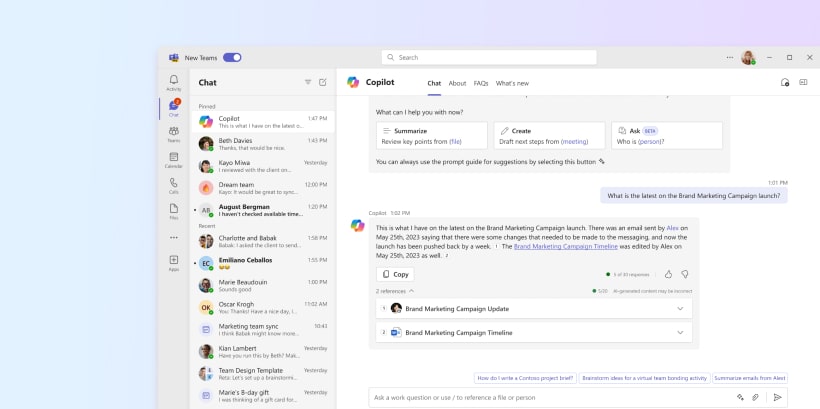
Task: Open the Calendar icon in sidebar
Action: (174, 157)
